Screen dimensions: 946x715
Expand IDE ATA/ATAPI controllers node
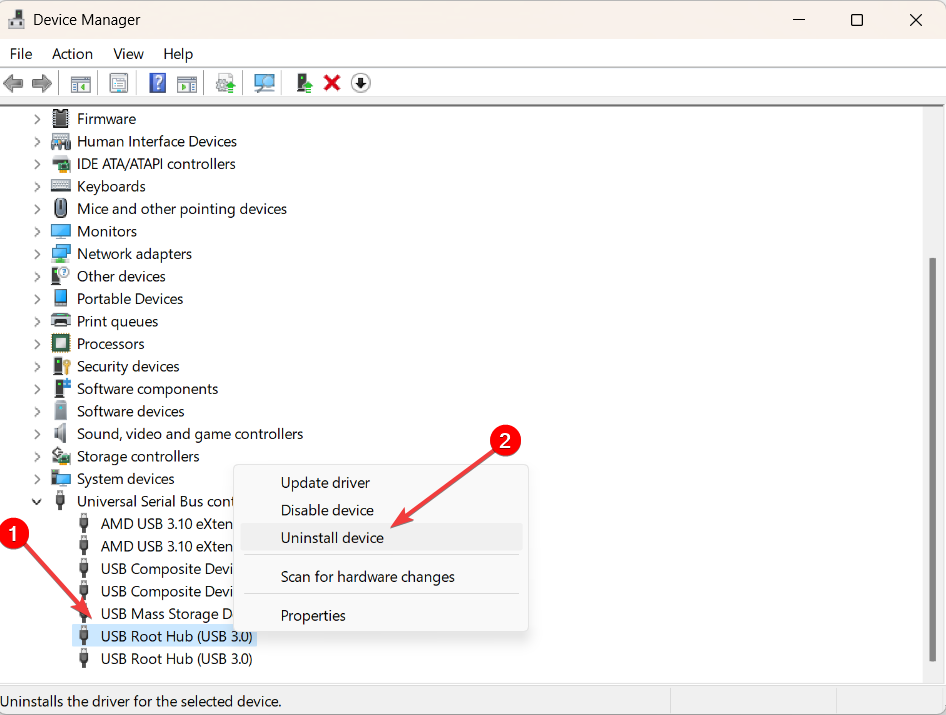click(37, 164)
